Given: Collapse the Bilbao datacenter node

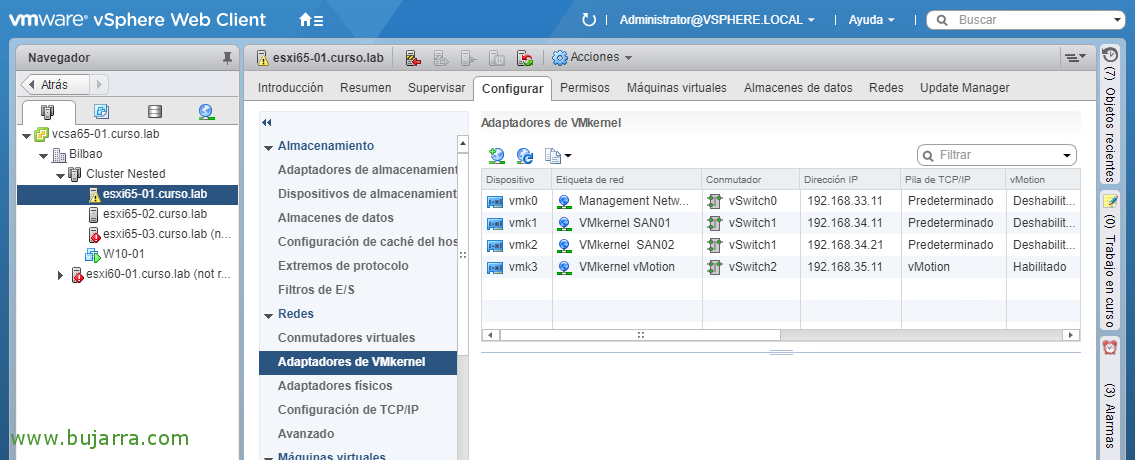Looking at the screenshot, I should [43, 155].
